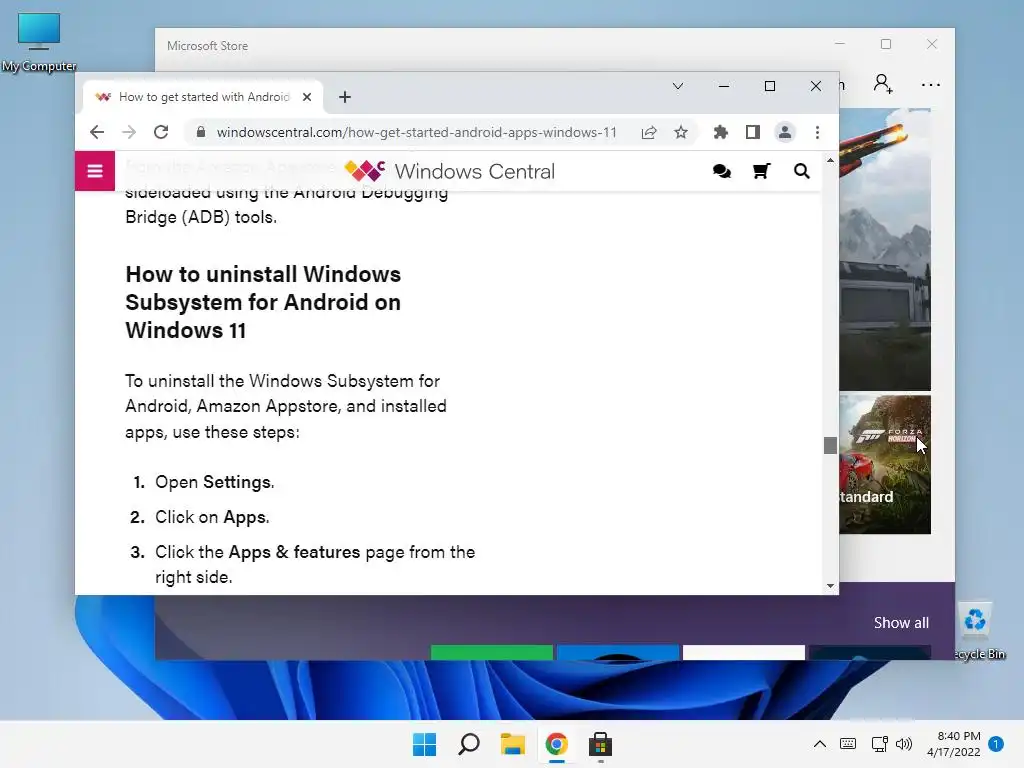Viewport: 1024px width, 768px height.
Task: Open Chrome three-dot menu
Action: point(817,133)
